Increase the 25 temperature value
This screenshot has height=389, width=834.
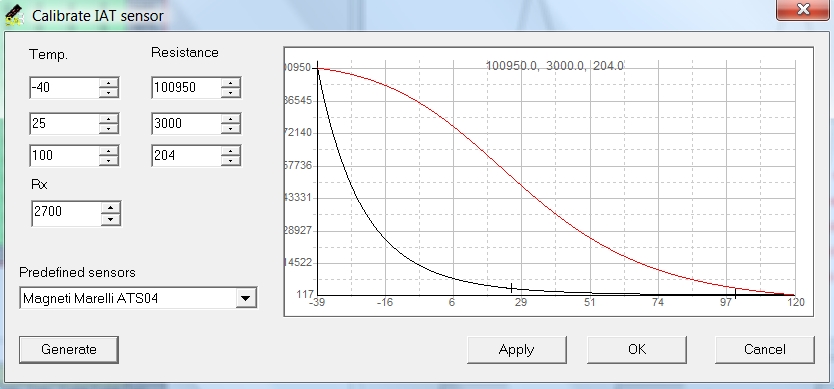coord(109,119)
